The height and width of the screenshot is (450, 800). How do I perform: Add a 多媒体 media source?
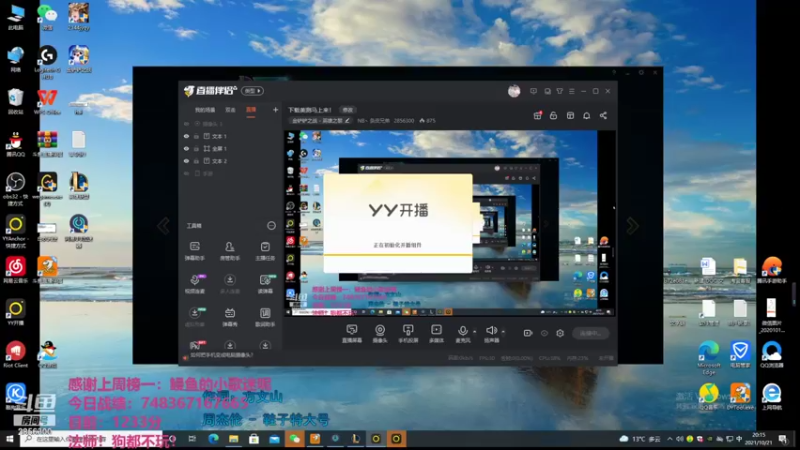click(436, 333)
